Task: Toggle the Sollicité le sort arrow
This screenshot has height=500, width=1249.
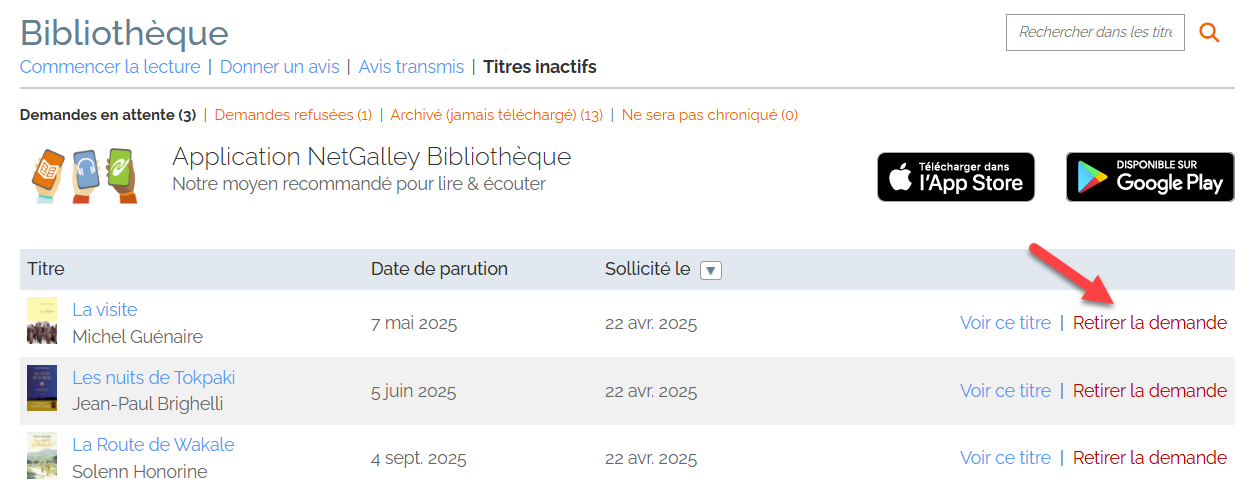Action: pyautogui.click(x=710, y=270)
